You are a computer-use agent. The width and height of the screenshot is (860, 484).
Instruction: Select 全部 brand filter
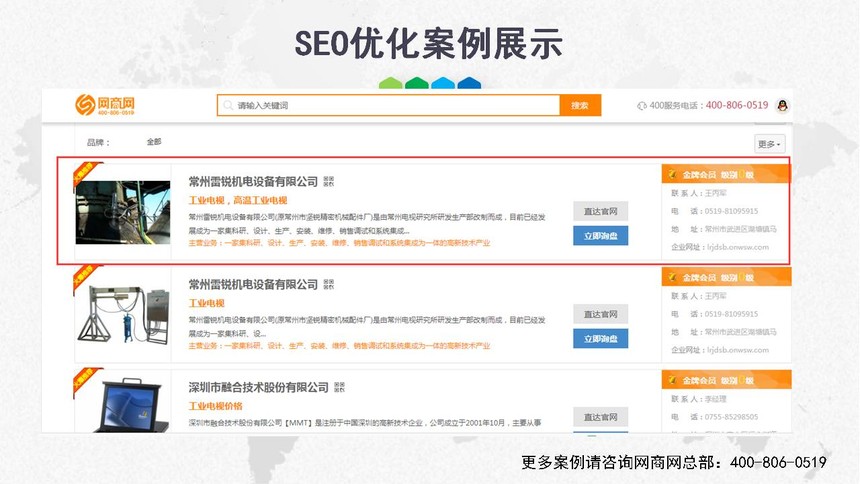(x=154, y=142)
